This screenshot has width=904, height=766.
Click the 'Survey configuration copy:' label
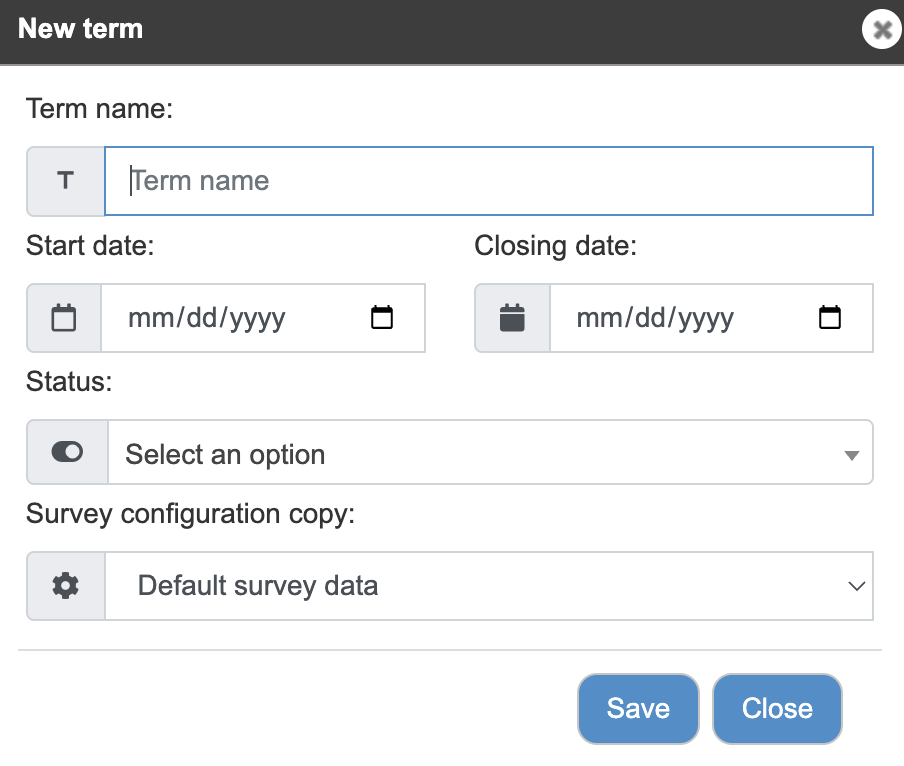tap(190, 514)
